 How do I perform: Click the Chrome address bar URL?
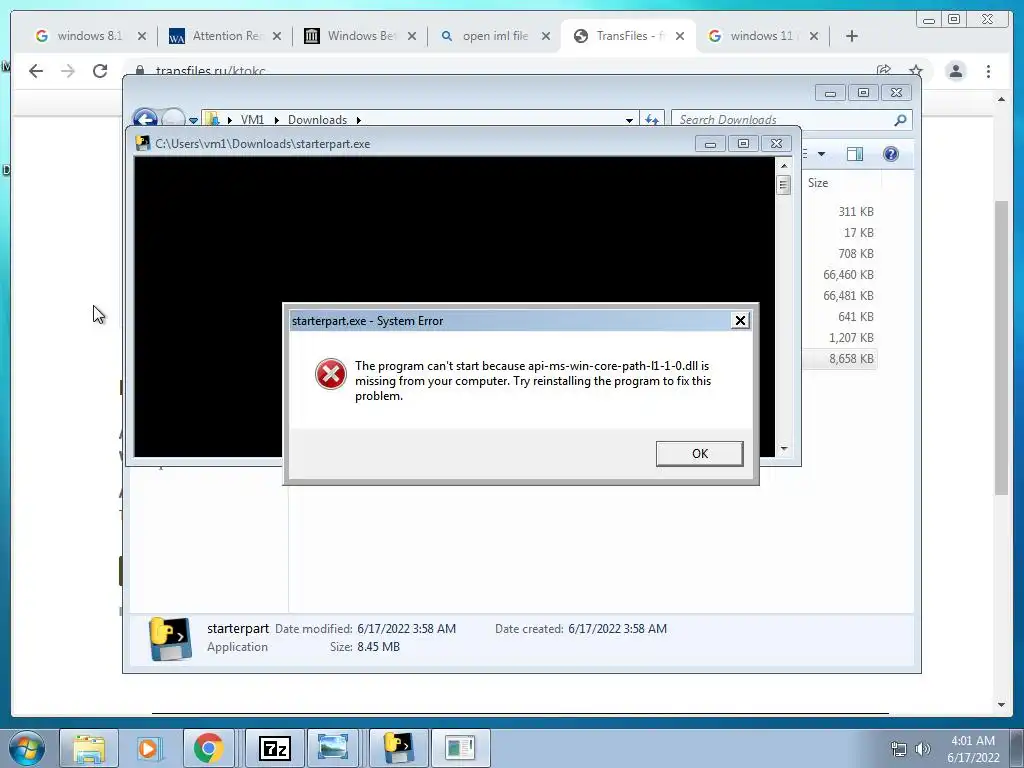coord(210,70)
